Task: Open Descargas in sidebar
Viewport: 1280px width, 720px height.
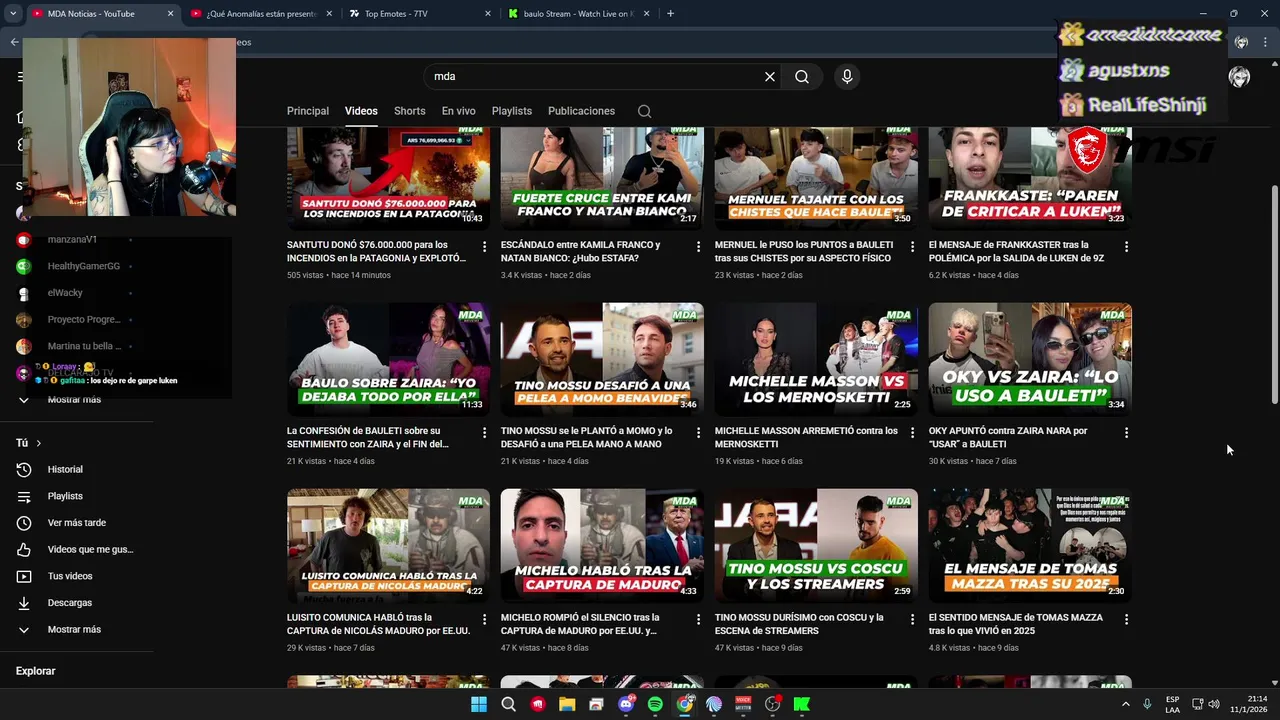Action: tap(70, 603)
